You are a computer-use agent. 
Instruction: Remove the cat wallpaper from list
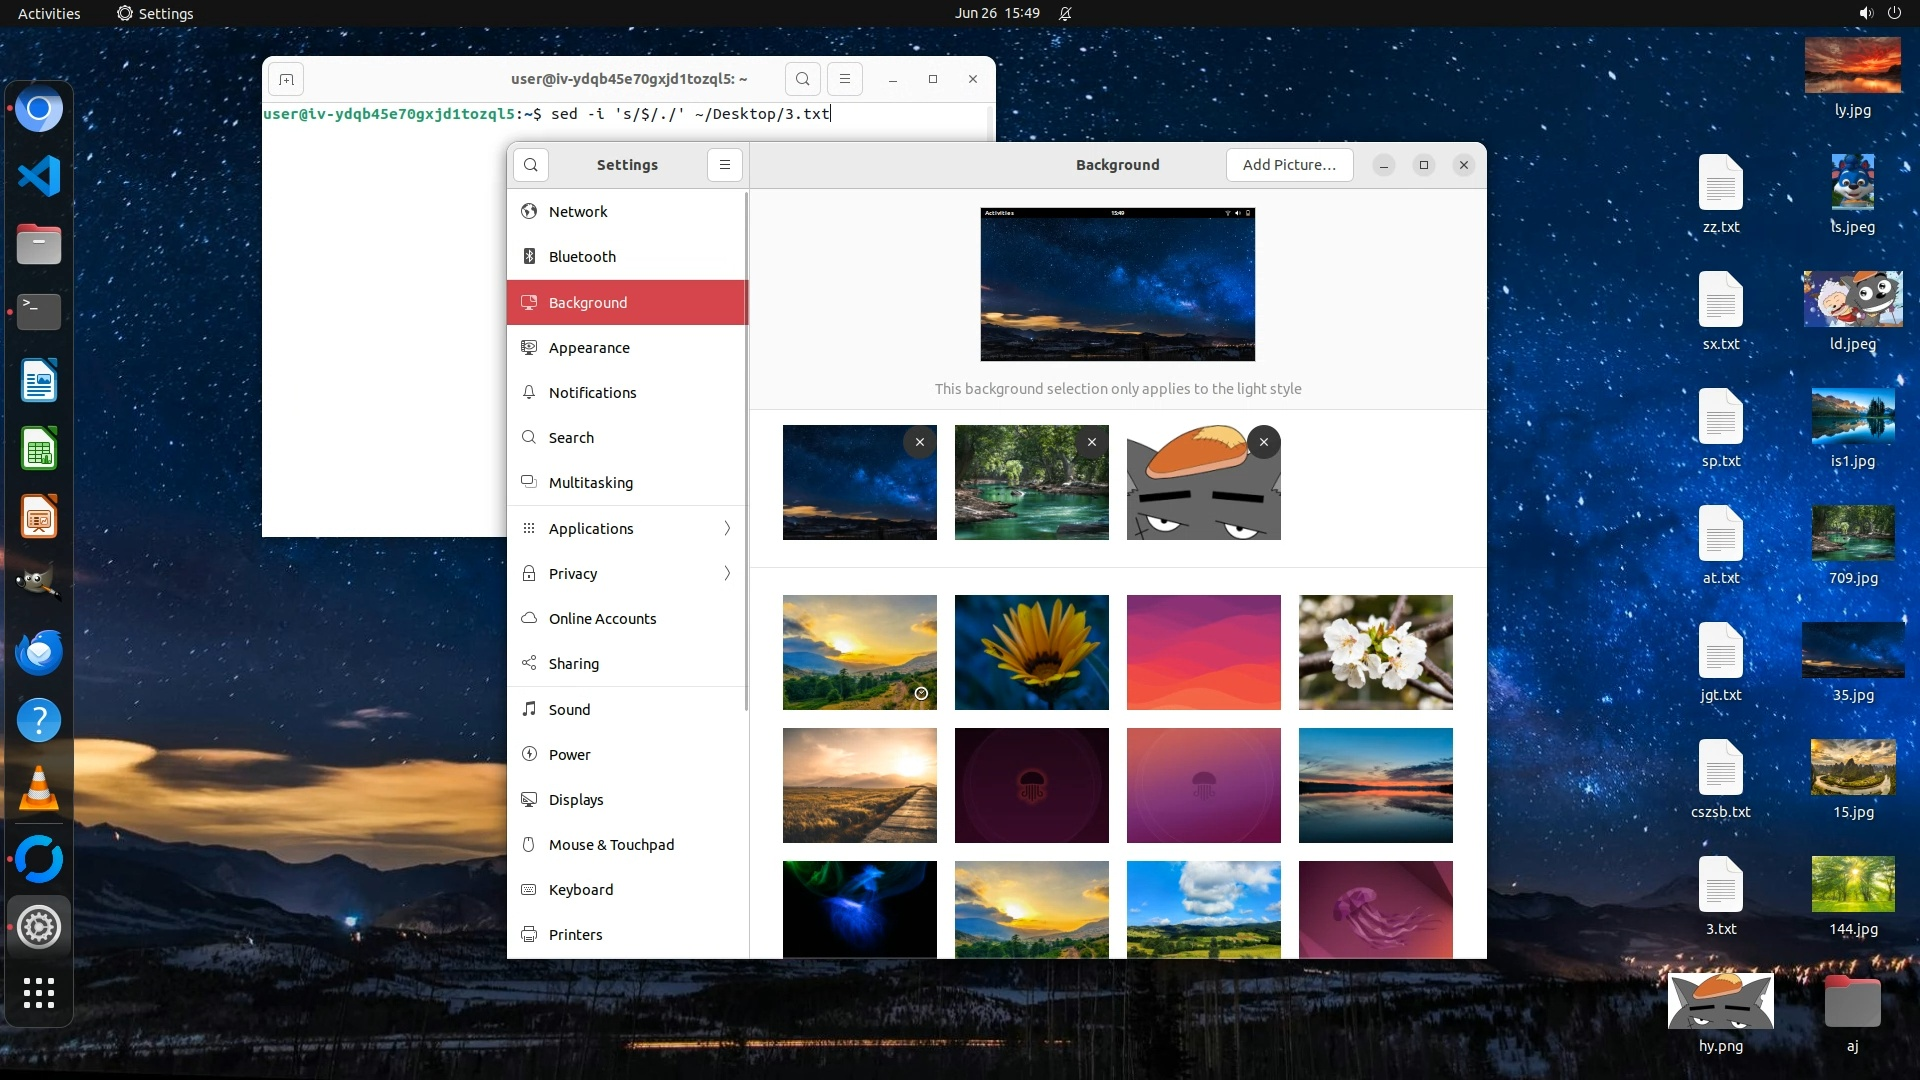(1264, 442)
